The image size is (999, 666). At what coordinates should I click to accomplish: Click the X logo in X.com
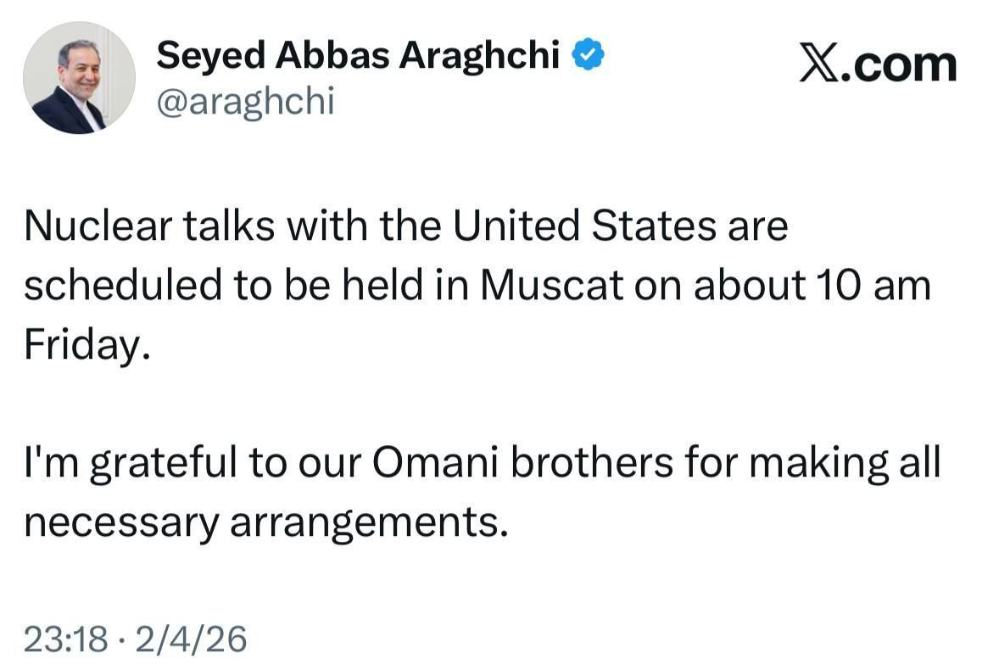tap(821, 64)
